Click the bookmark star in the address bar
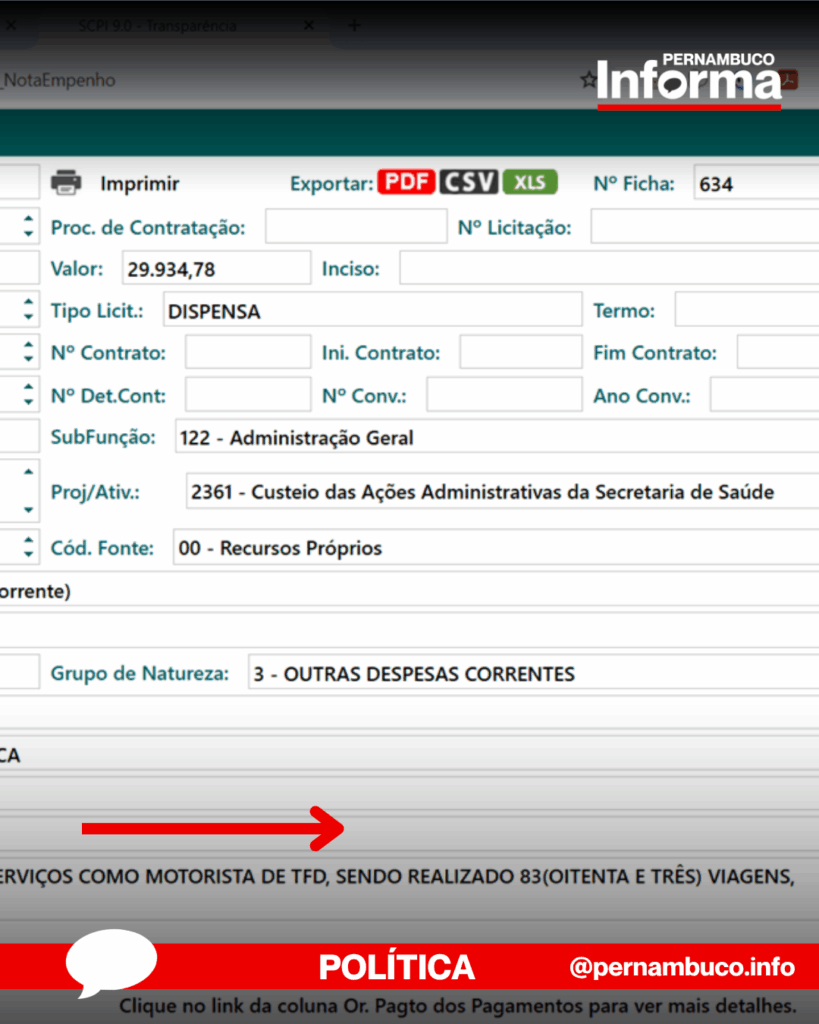This screenshot has height=1024, width=819. pos(588,80)
